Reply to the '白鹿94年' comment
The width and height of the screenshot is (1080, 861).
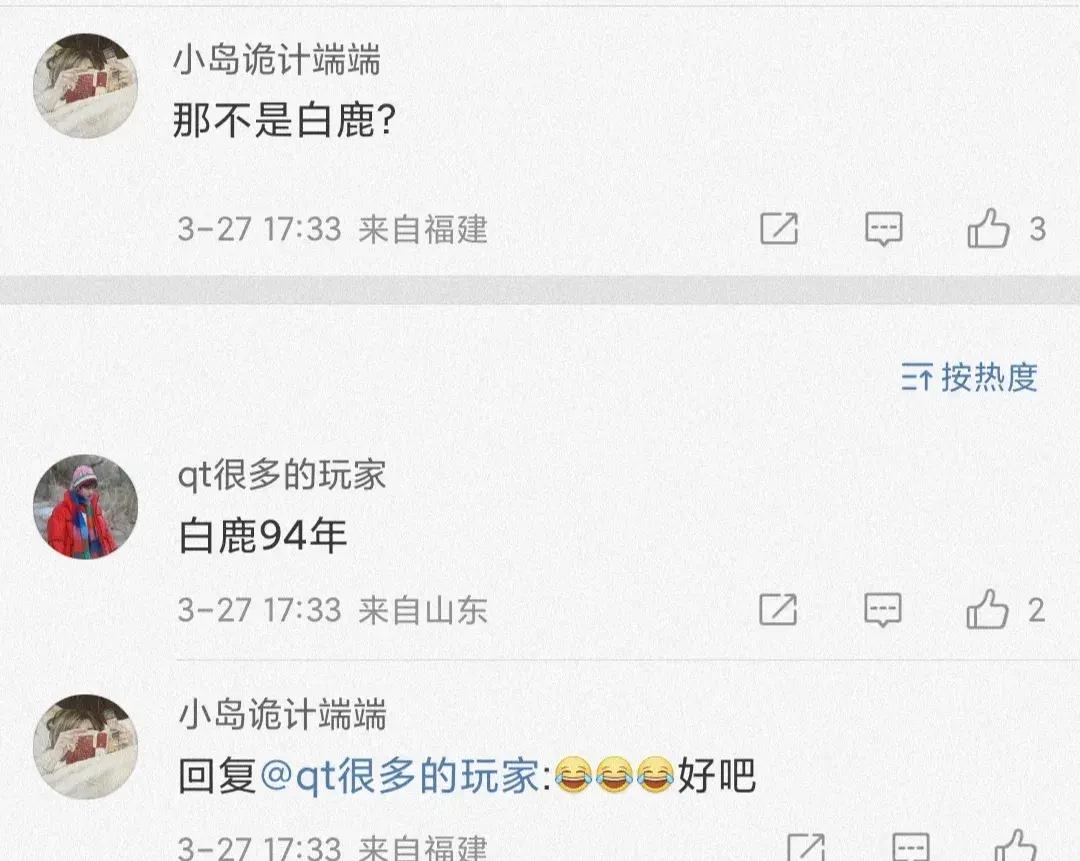coord(883,610)
